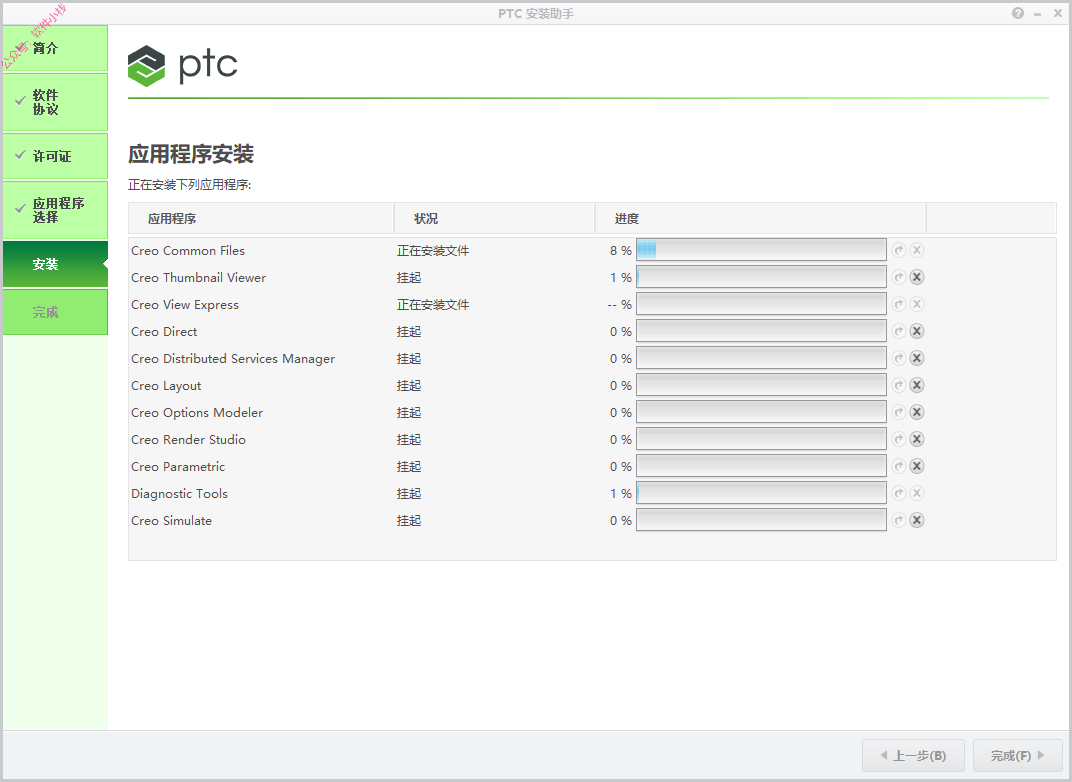Cancel the Creo Direct installation
This screenshot has height=782, width=1072.
[x=917, y=332]
